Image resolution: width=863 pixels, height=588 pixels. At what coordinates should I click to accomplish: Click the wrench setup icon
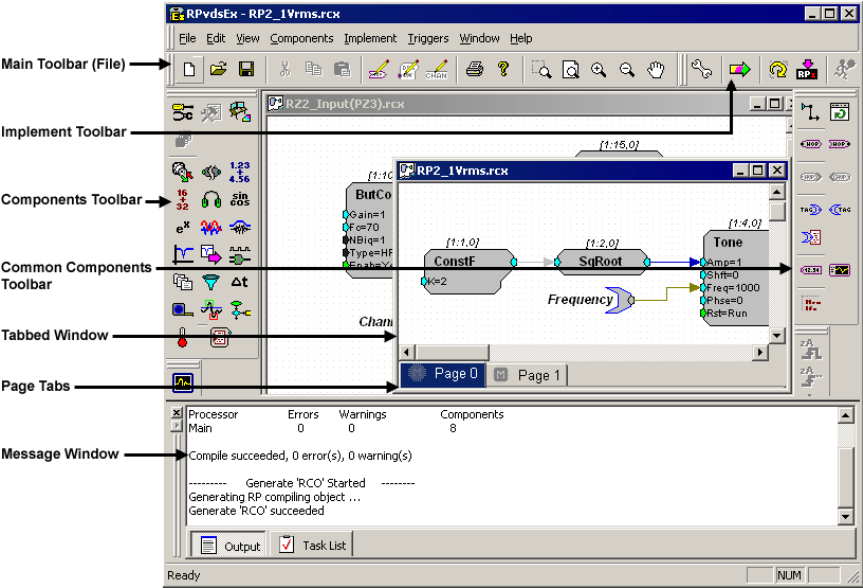click(x=701, y=69)
